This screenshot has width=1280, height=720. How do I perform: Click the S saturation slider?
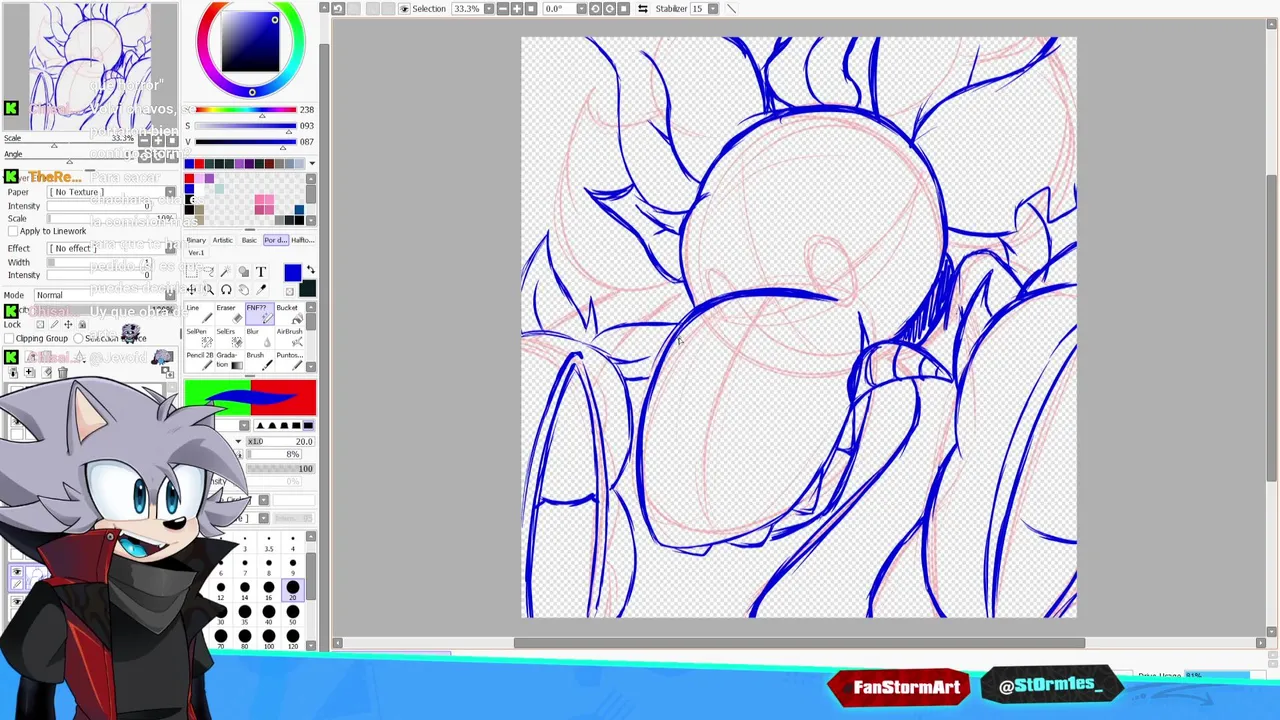point(245,126)
